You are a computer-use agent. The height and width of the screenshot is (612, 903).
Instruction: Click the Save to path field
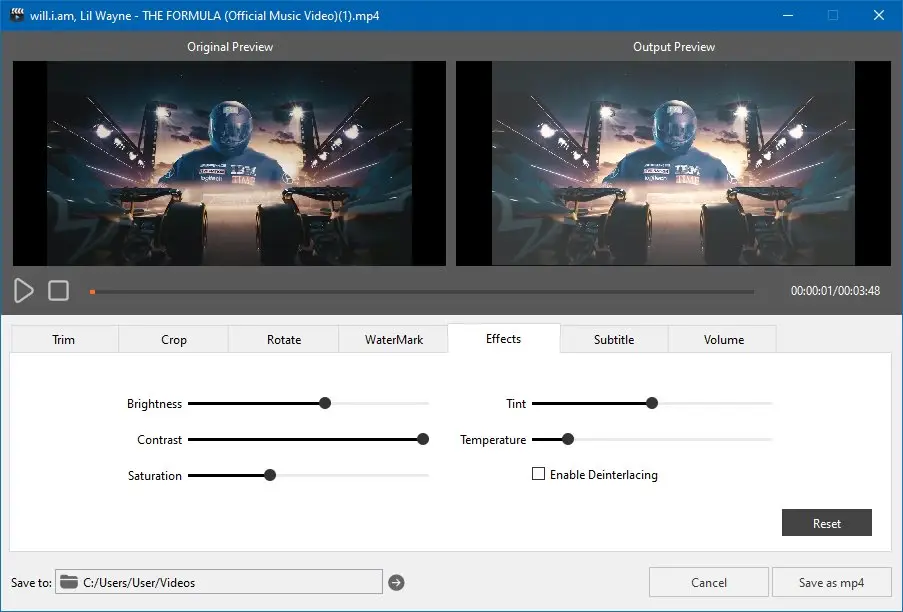point(219,582)
